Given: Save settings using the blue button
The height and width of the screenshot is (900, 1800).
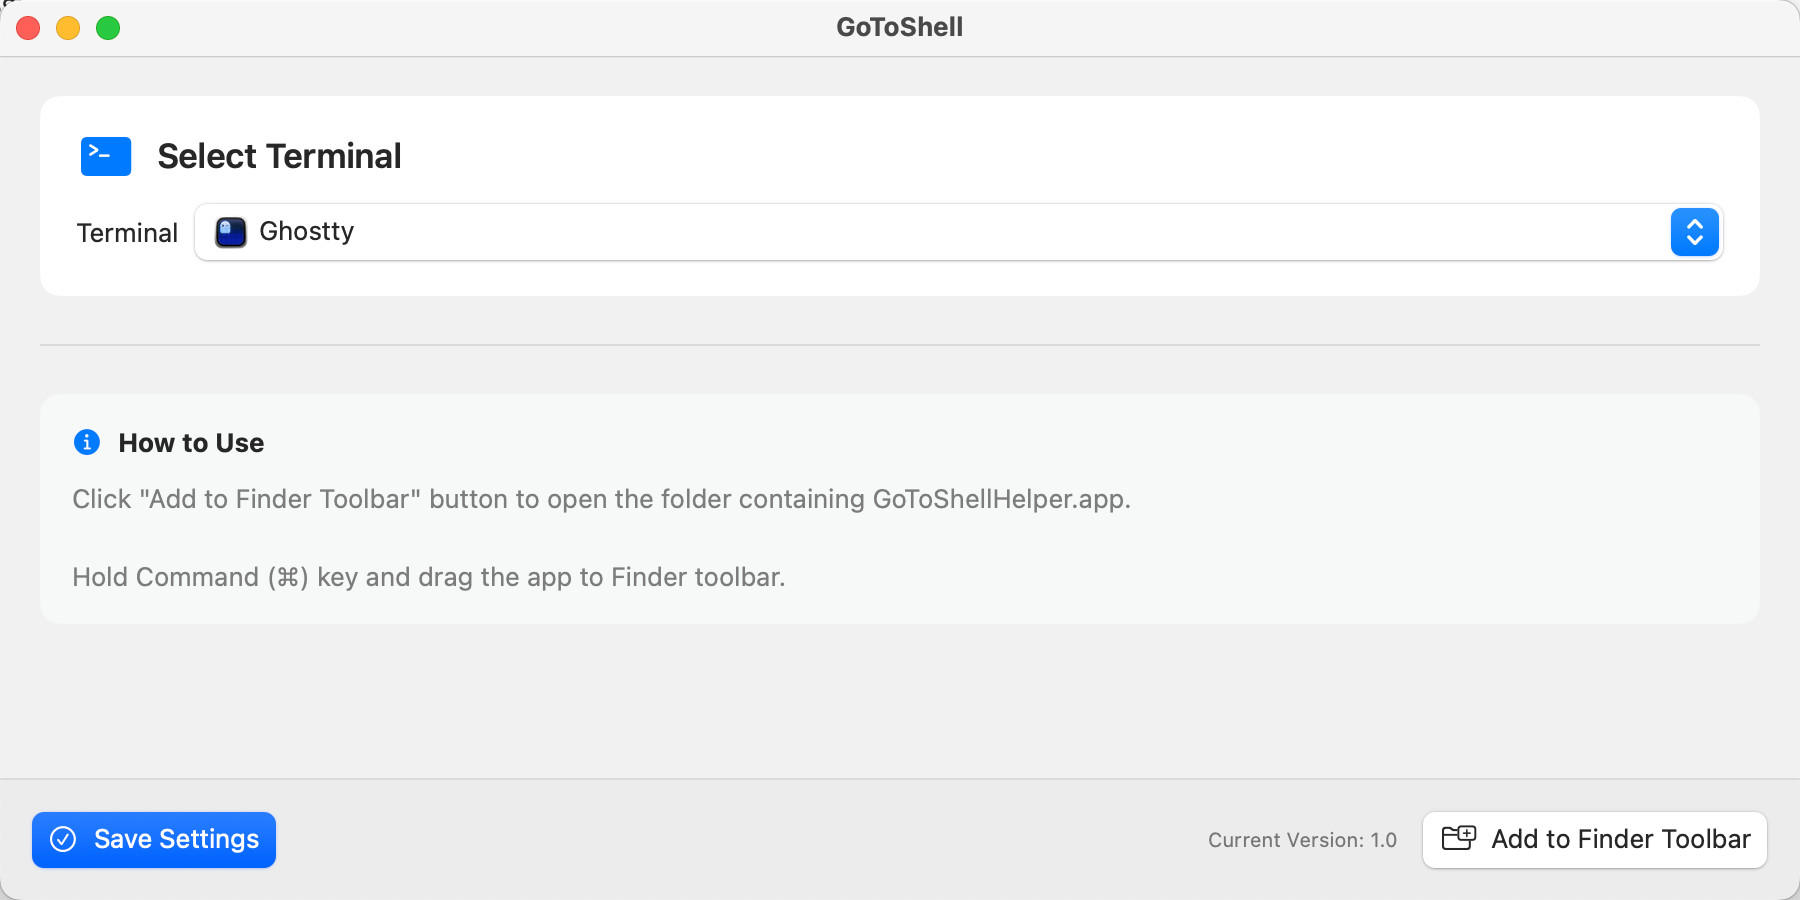Looking at the screenshot, I should 154,839.
